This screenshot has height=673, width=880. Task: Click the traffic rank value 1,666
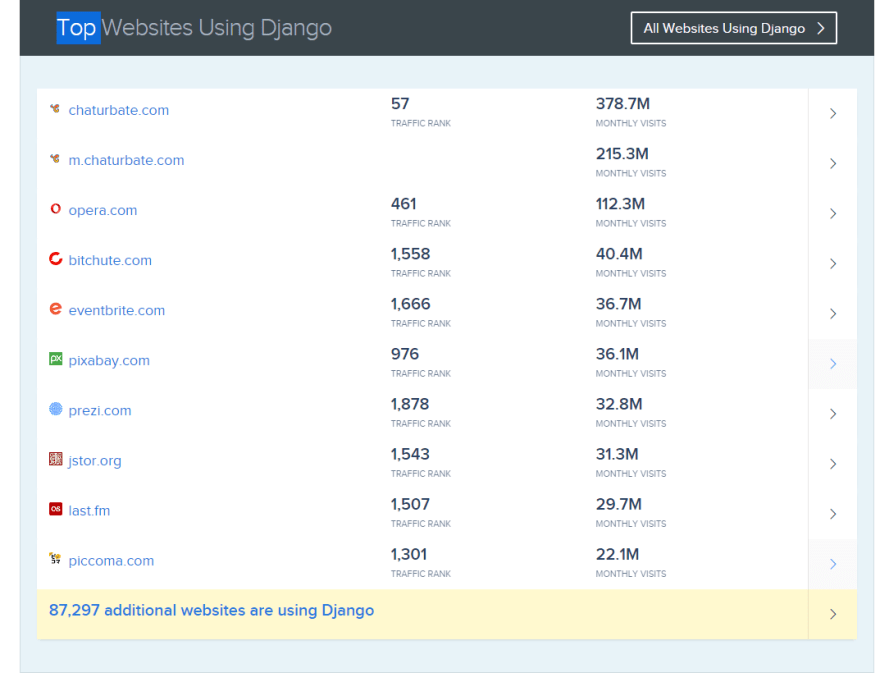point(410,304)
